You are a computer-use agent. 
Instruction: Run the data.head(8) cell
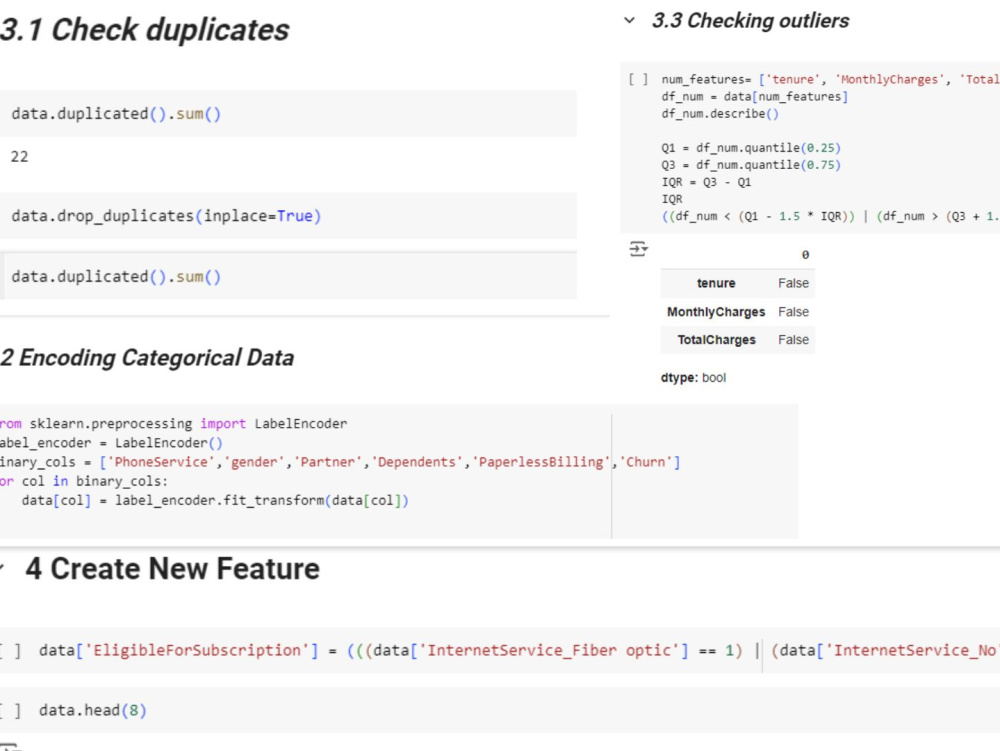[x=11, y=710]
